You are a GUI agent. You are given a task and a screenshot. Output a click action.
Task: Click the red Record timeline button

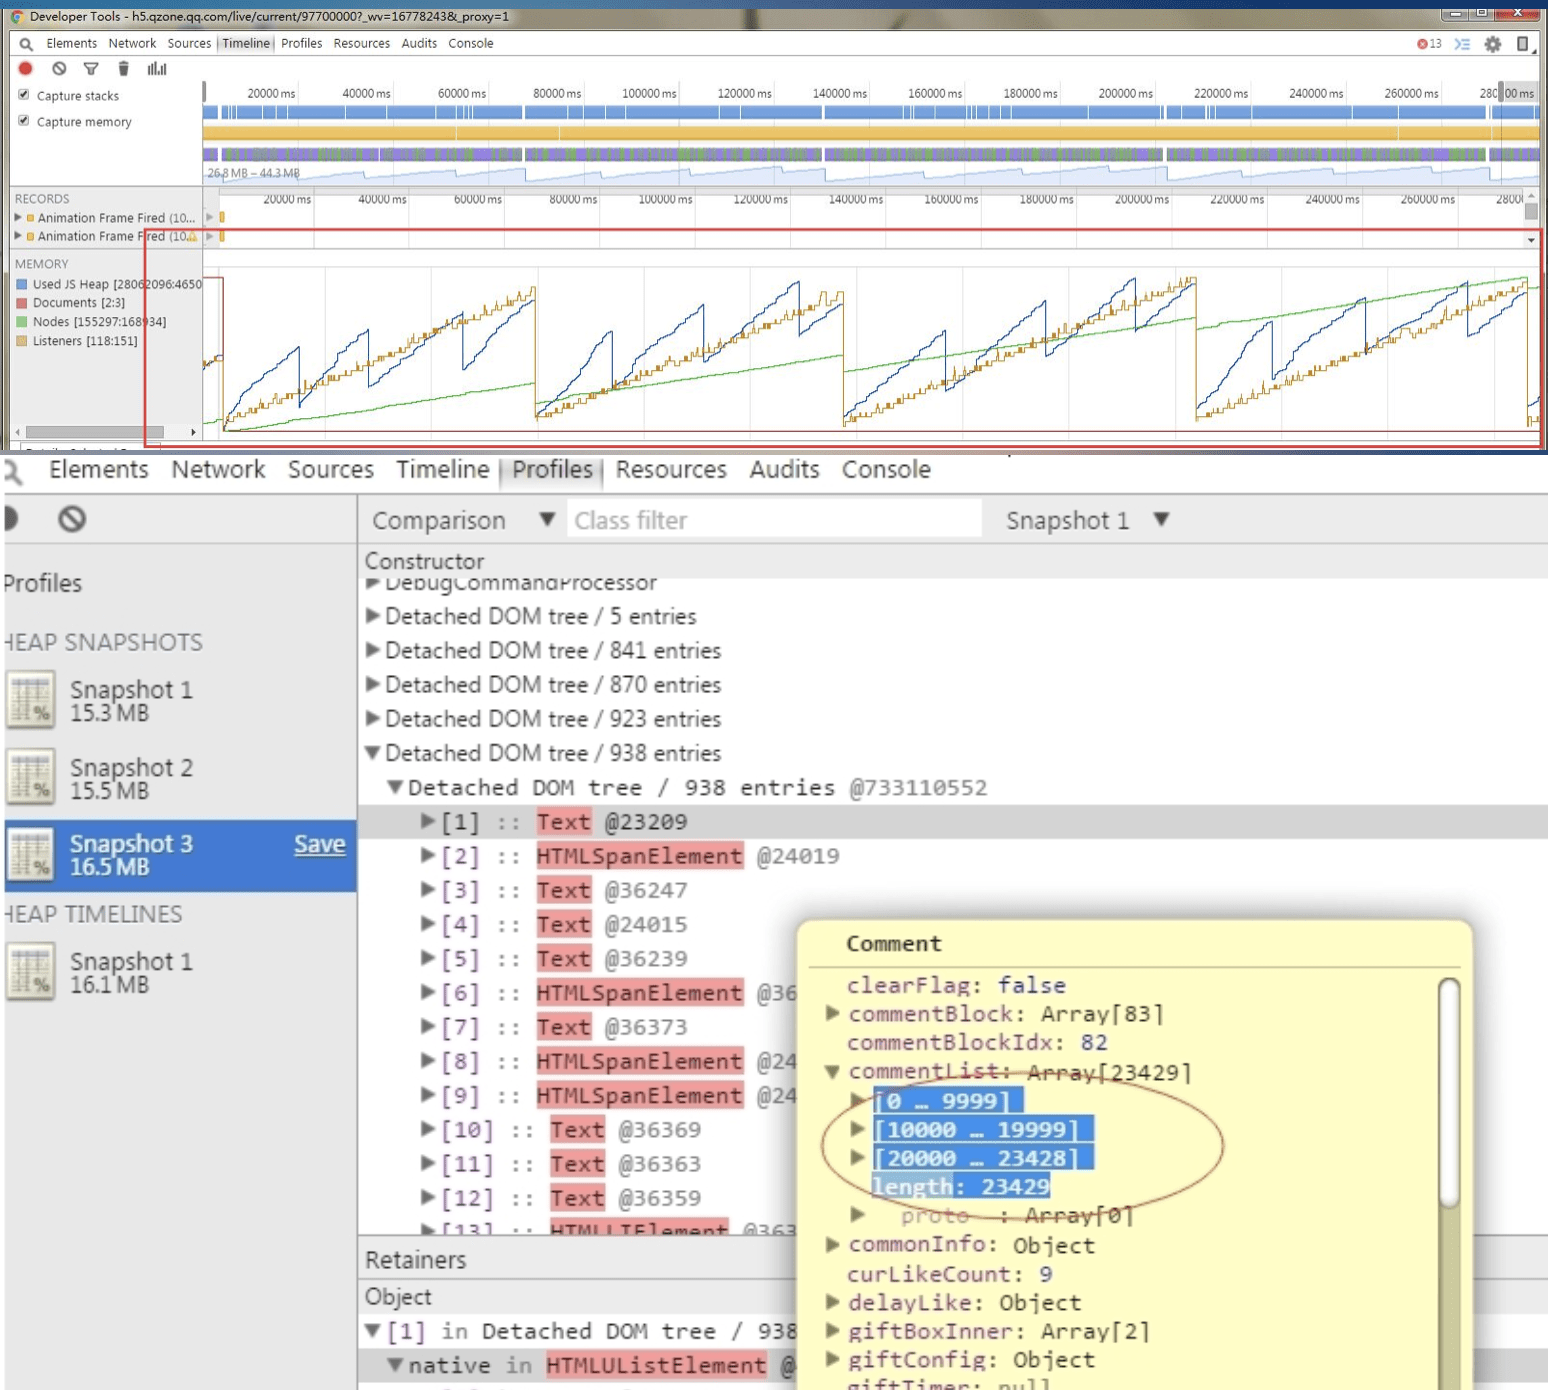pyautogui.click(x=26, y=69)
